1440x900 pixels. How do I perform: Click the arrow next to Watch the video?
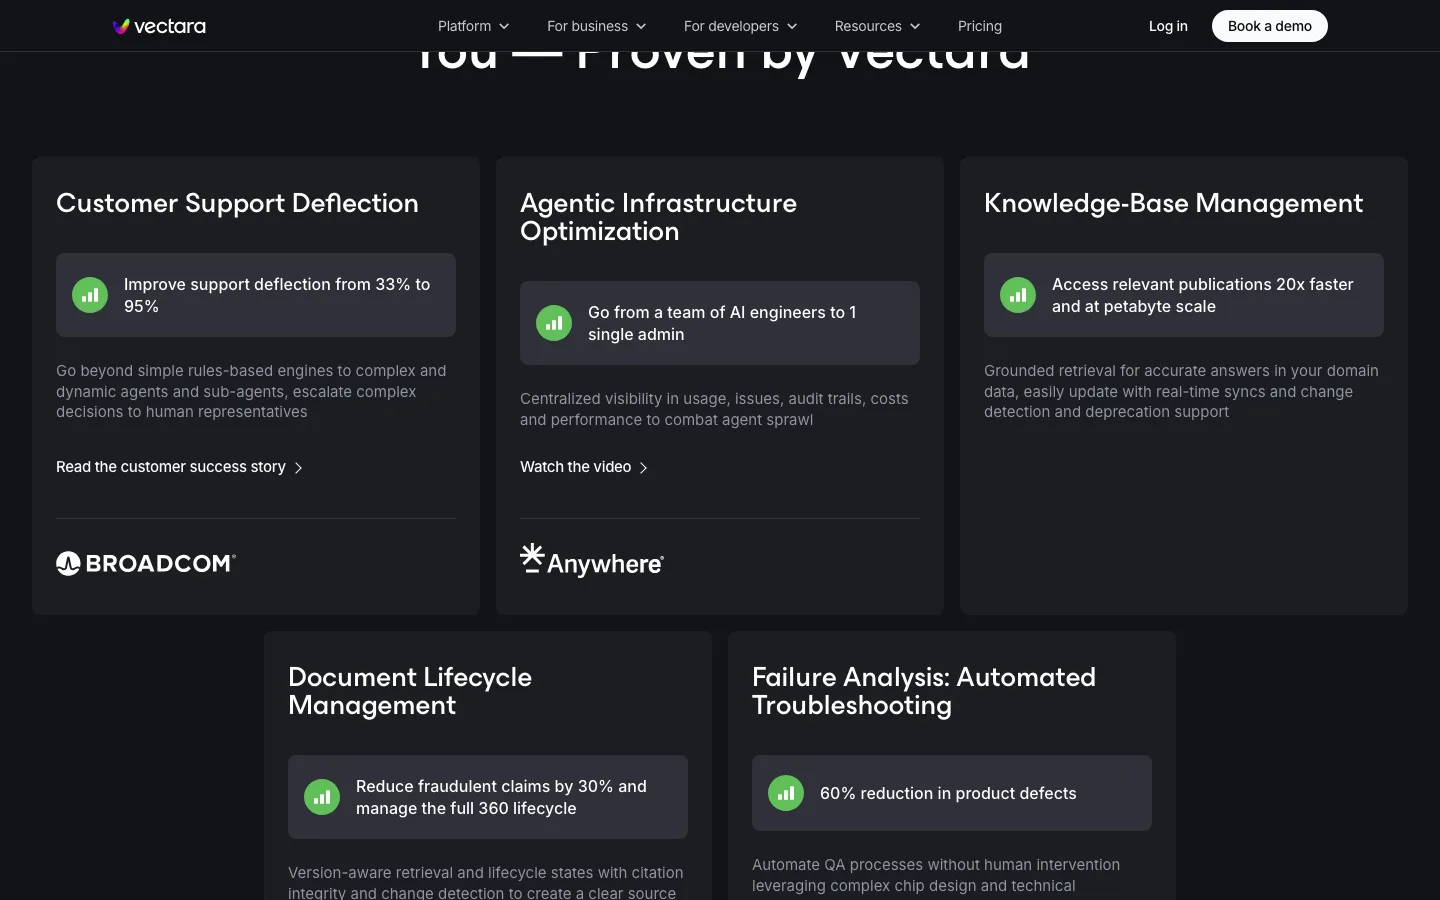click(643, 468)
